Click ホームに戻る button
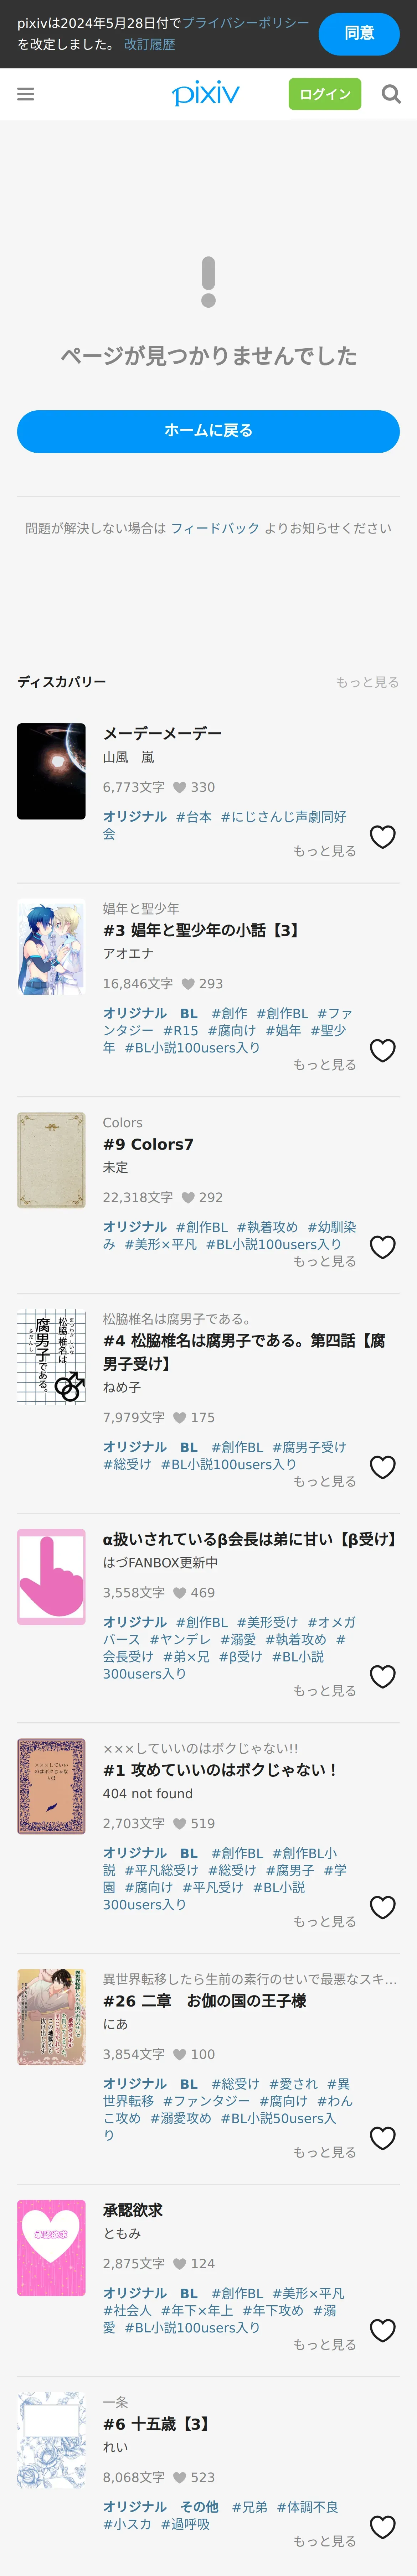Screen dimensions: 417x2576 coord(208,431)
